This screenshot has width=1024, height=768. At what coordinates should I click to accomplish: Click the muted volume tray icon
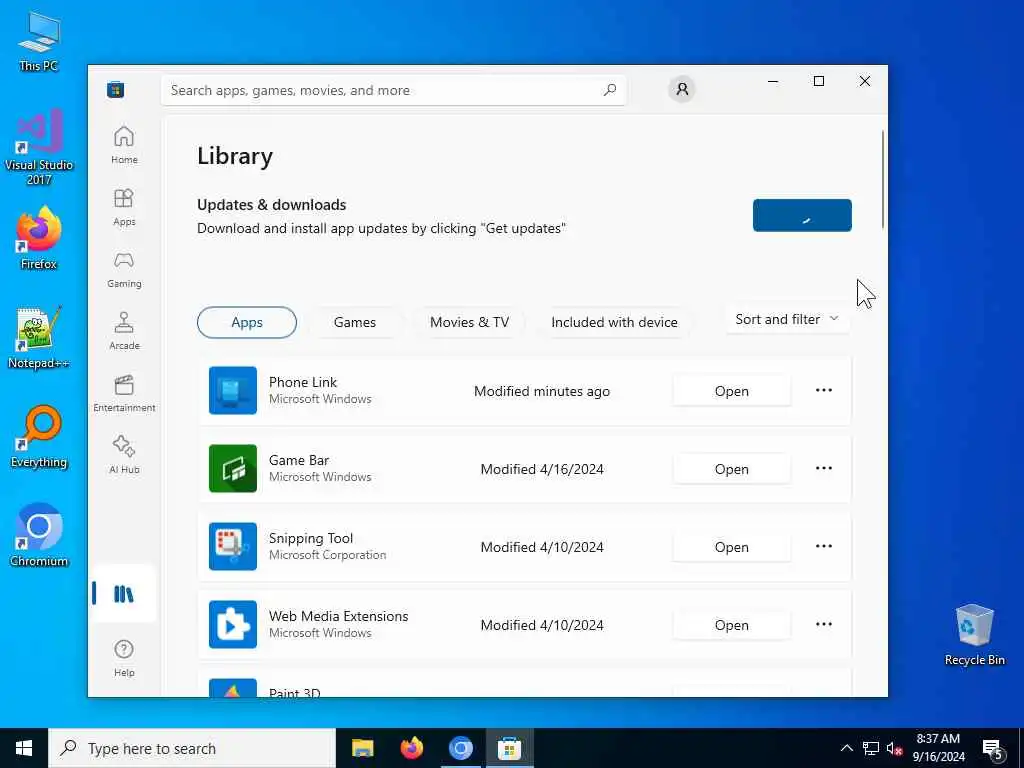894,748
